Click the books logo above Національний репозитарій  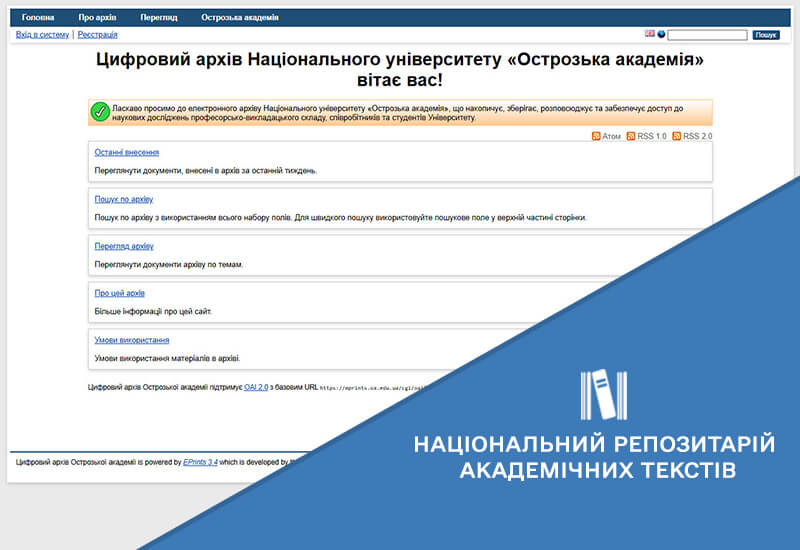pyautogui.click(x=604, y=395)
